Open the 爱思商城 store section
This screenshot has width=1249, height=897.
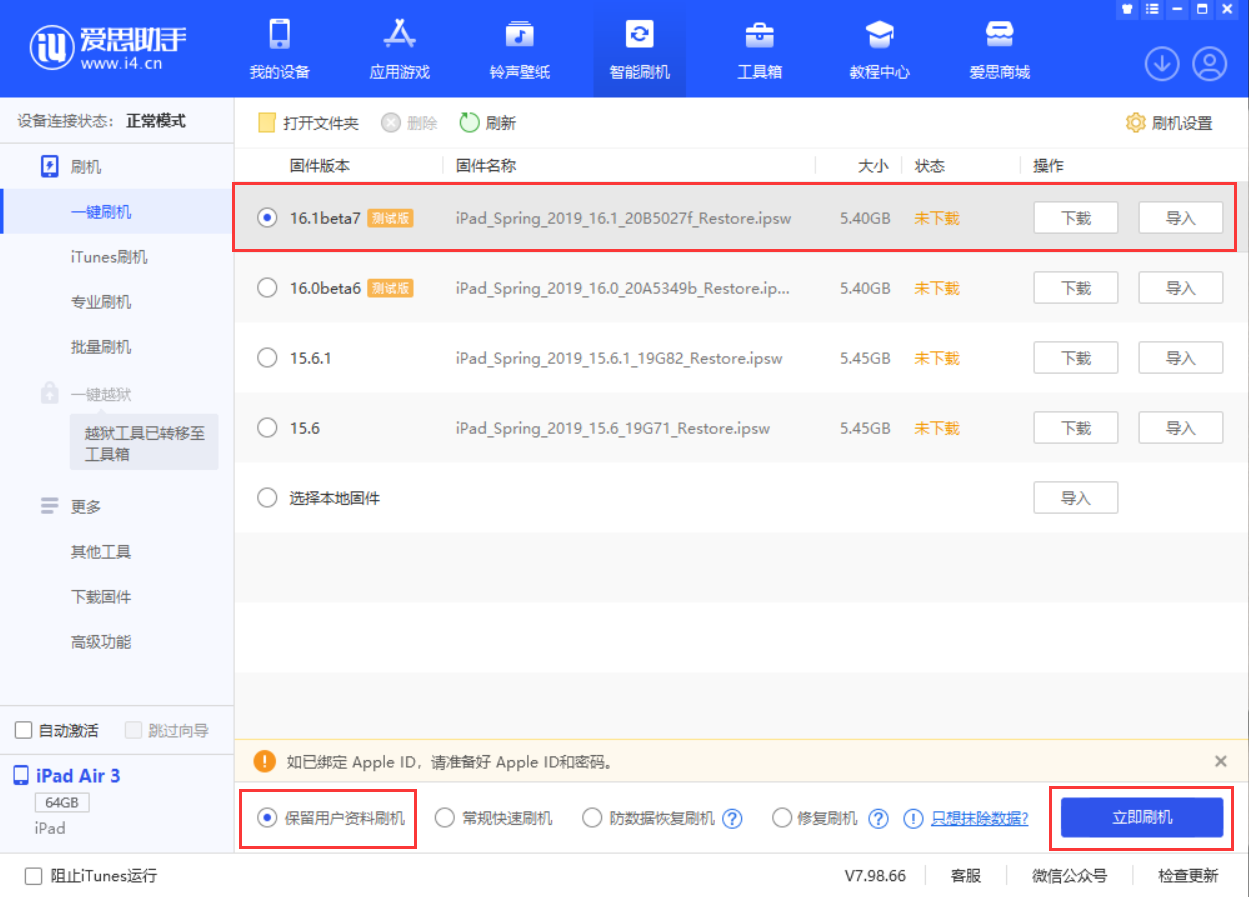999,48
